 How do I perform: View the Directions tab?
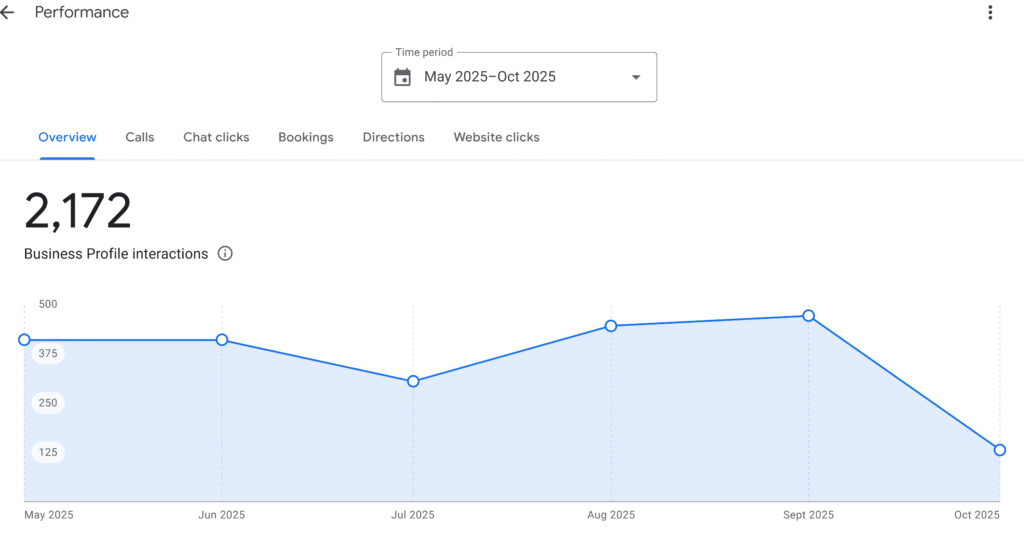pos(393,137)
